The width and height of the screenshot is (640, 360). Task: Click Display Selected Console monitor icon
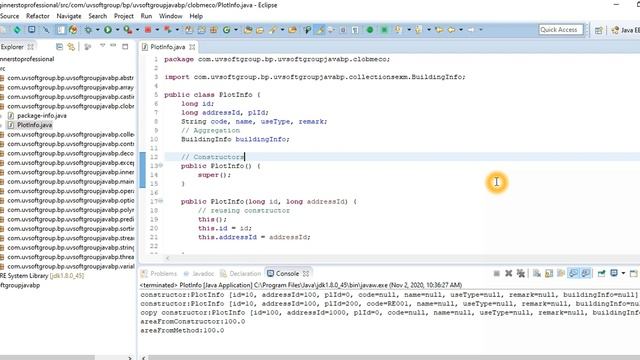point(613,273)
